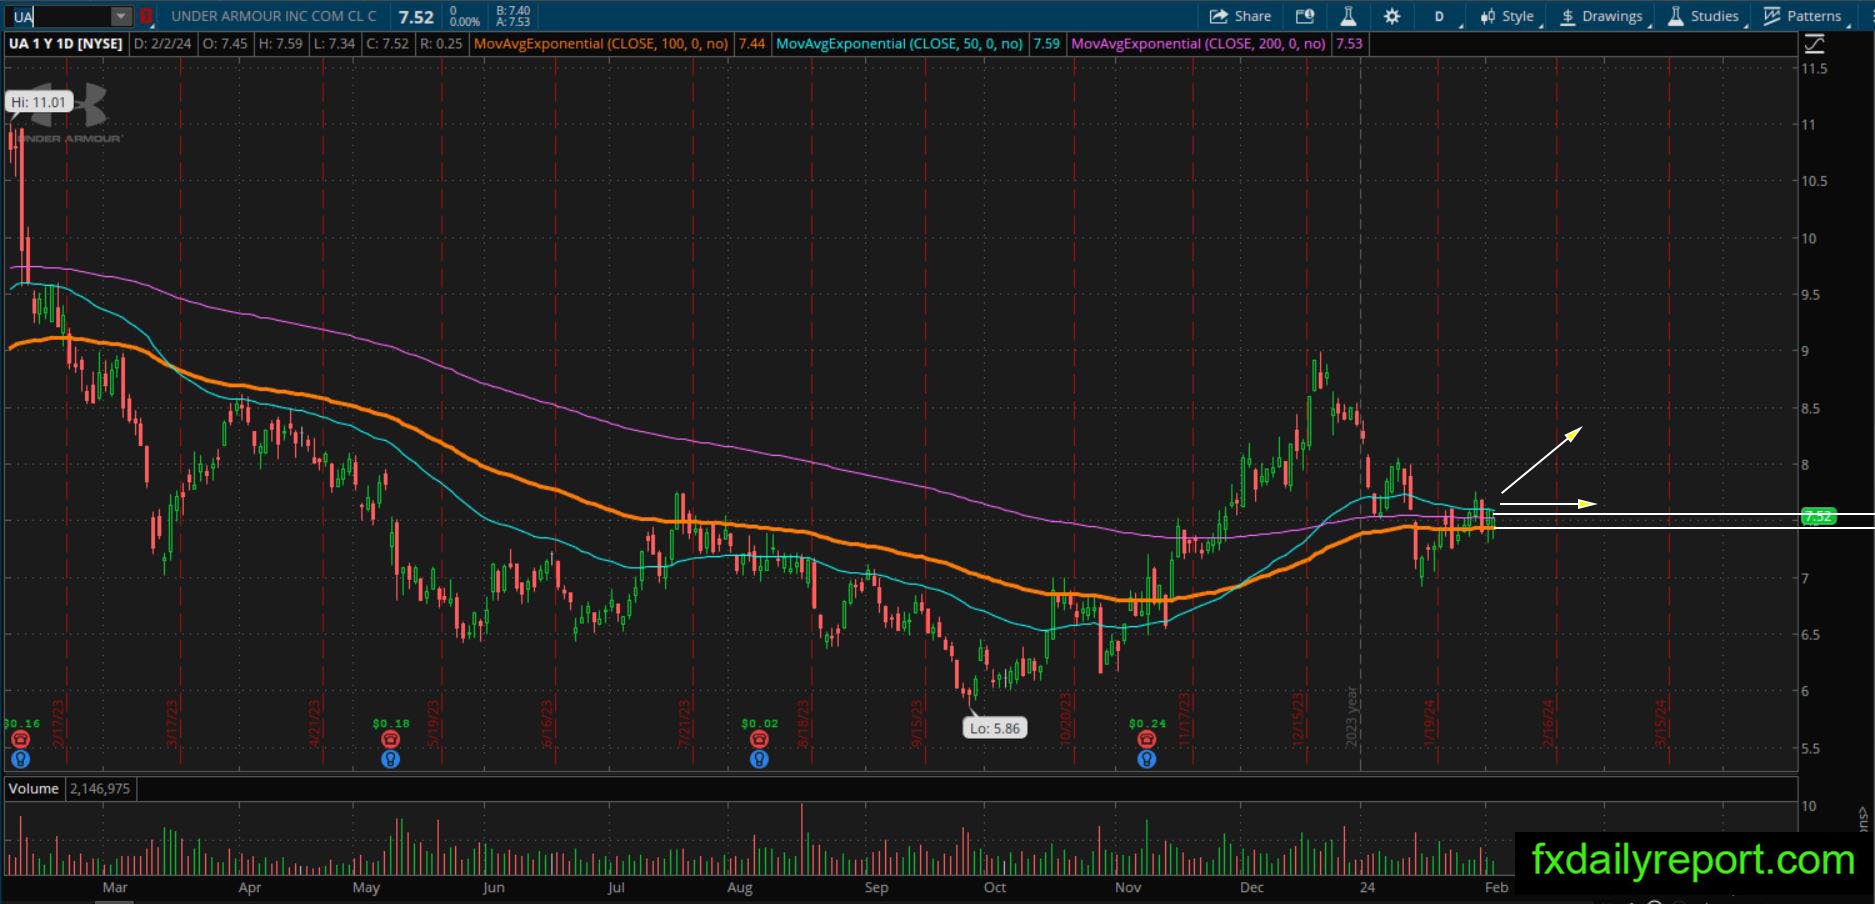Screen dimensions: 1875x904
Task: Click the 'O: 7.45' open price readout
Action: (225, 44)
